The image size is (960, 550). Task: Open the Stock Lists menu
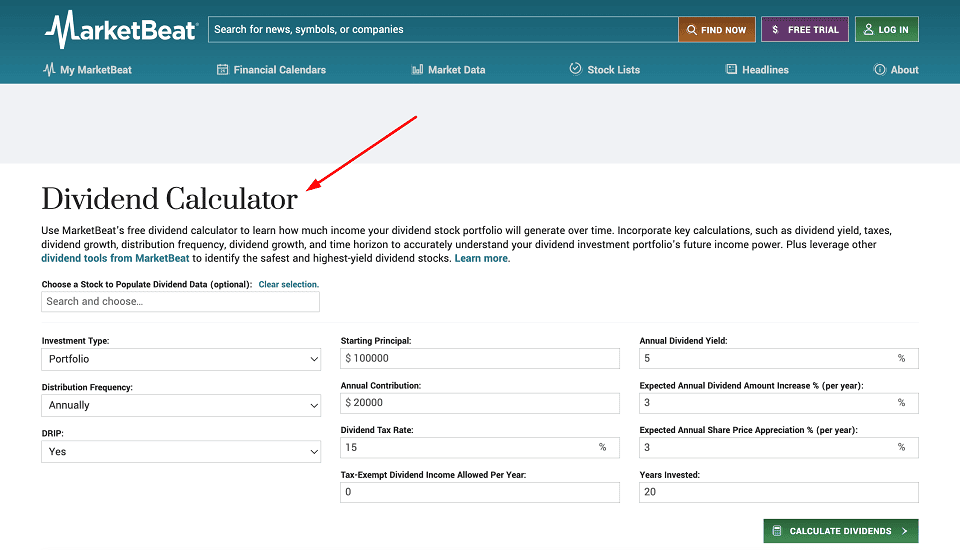tap(605, 69)
